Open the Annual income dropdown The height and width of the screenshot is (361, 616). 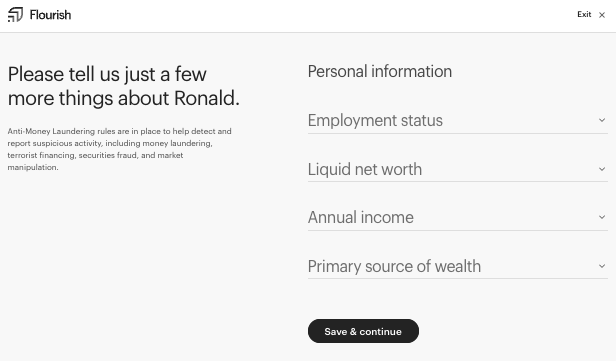click(458, 218)
